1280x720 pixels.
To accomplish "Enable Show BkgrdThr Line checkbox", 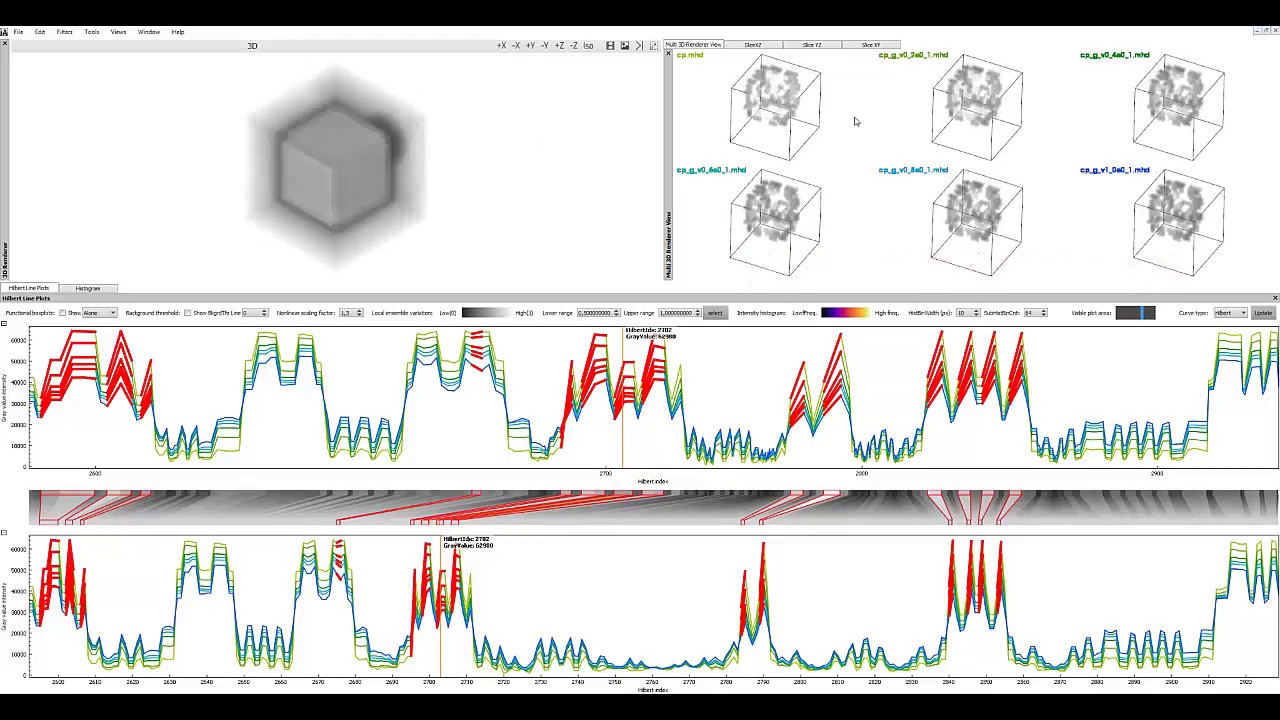I will coord(187,313).
